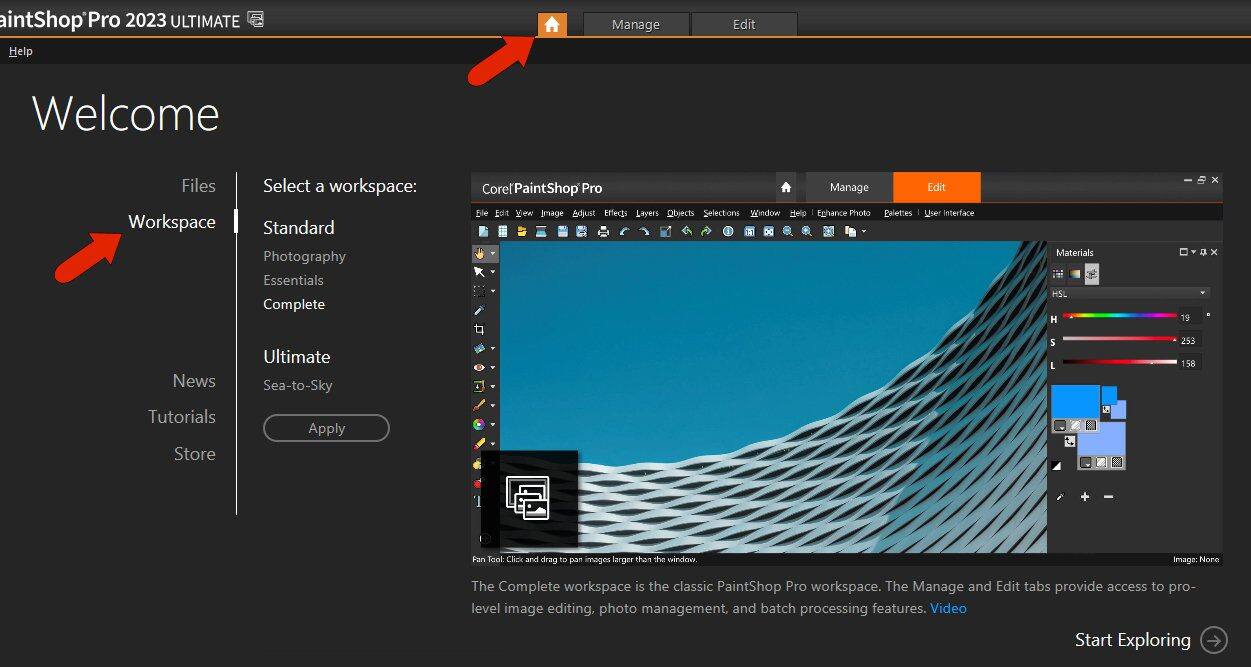Screen dimensions: 1251x667
Task: Choose the Essentials workspace
Action: coord(293,280)
